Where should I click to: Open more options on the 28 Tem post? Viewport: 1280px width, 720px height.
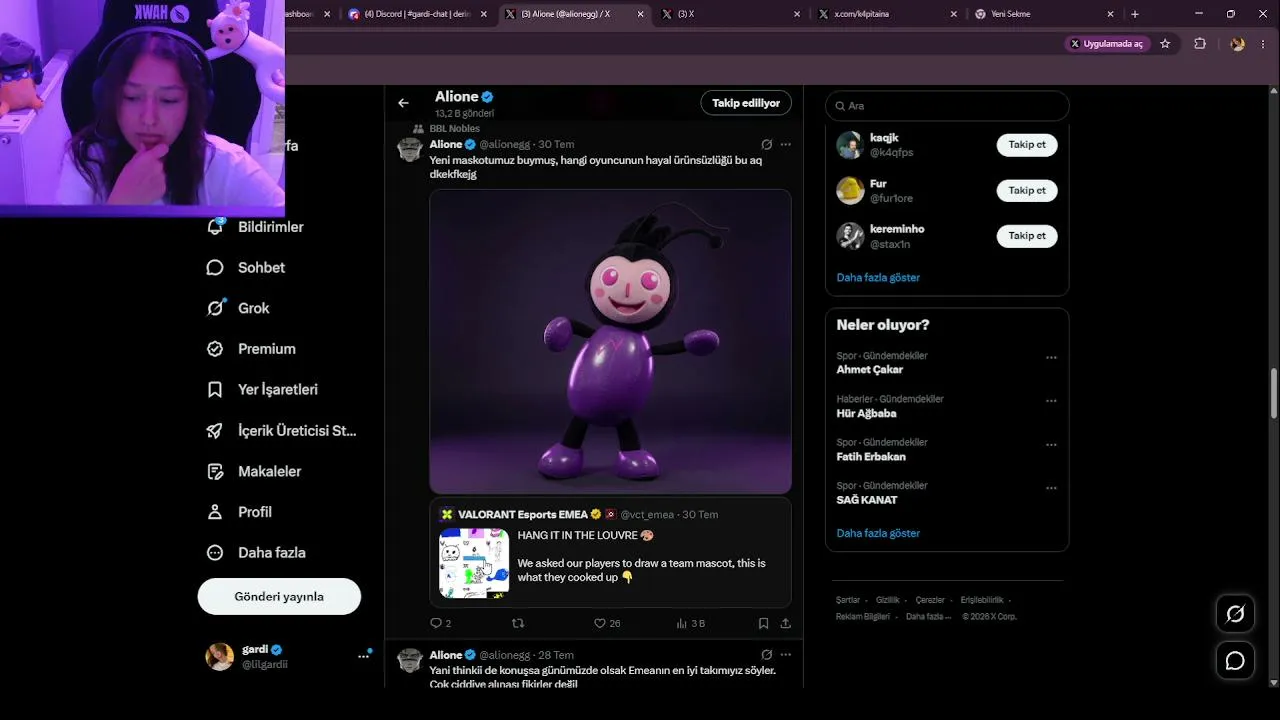tap(786, 655)
